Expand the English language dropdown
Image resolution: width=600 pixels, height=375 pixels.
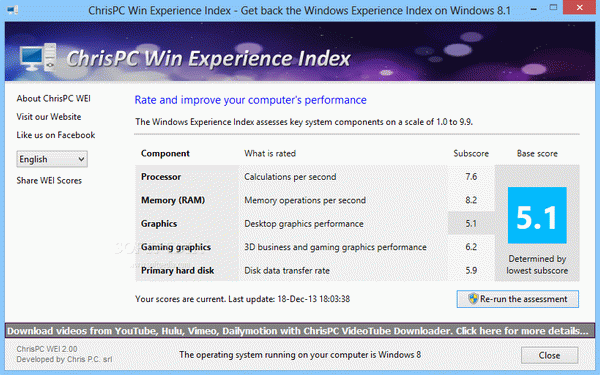coord(52,159)
